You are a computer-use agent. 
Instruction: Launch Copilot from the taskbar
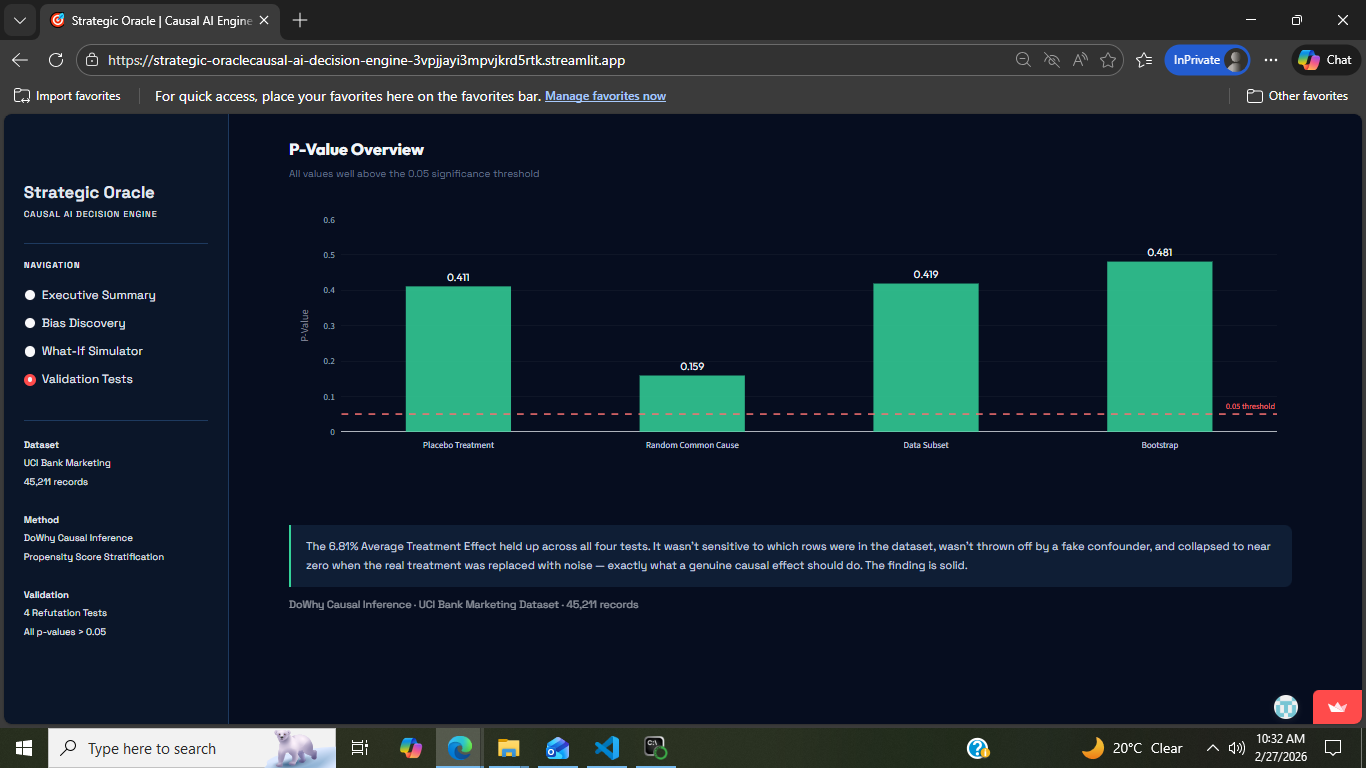pos(411,748)
